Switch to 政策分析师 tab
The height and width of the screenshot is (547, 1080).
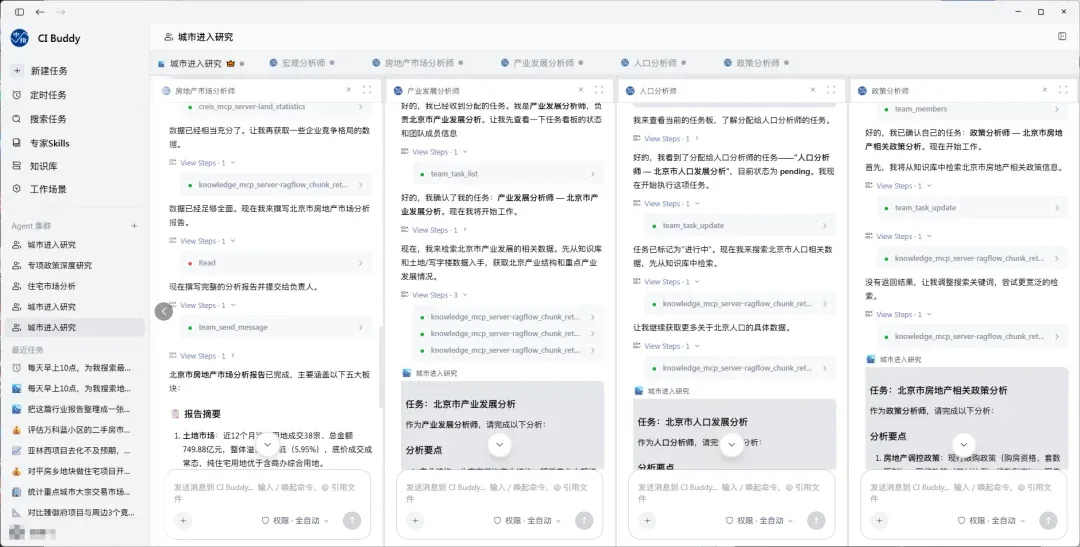point(756,63)
